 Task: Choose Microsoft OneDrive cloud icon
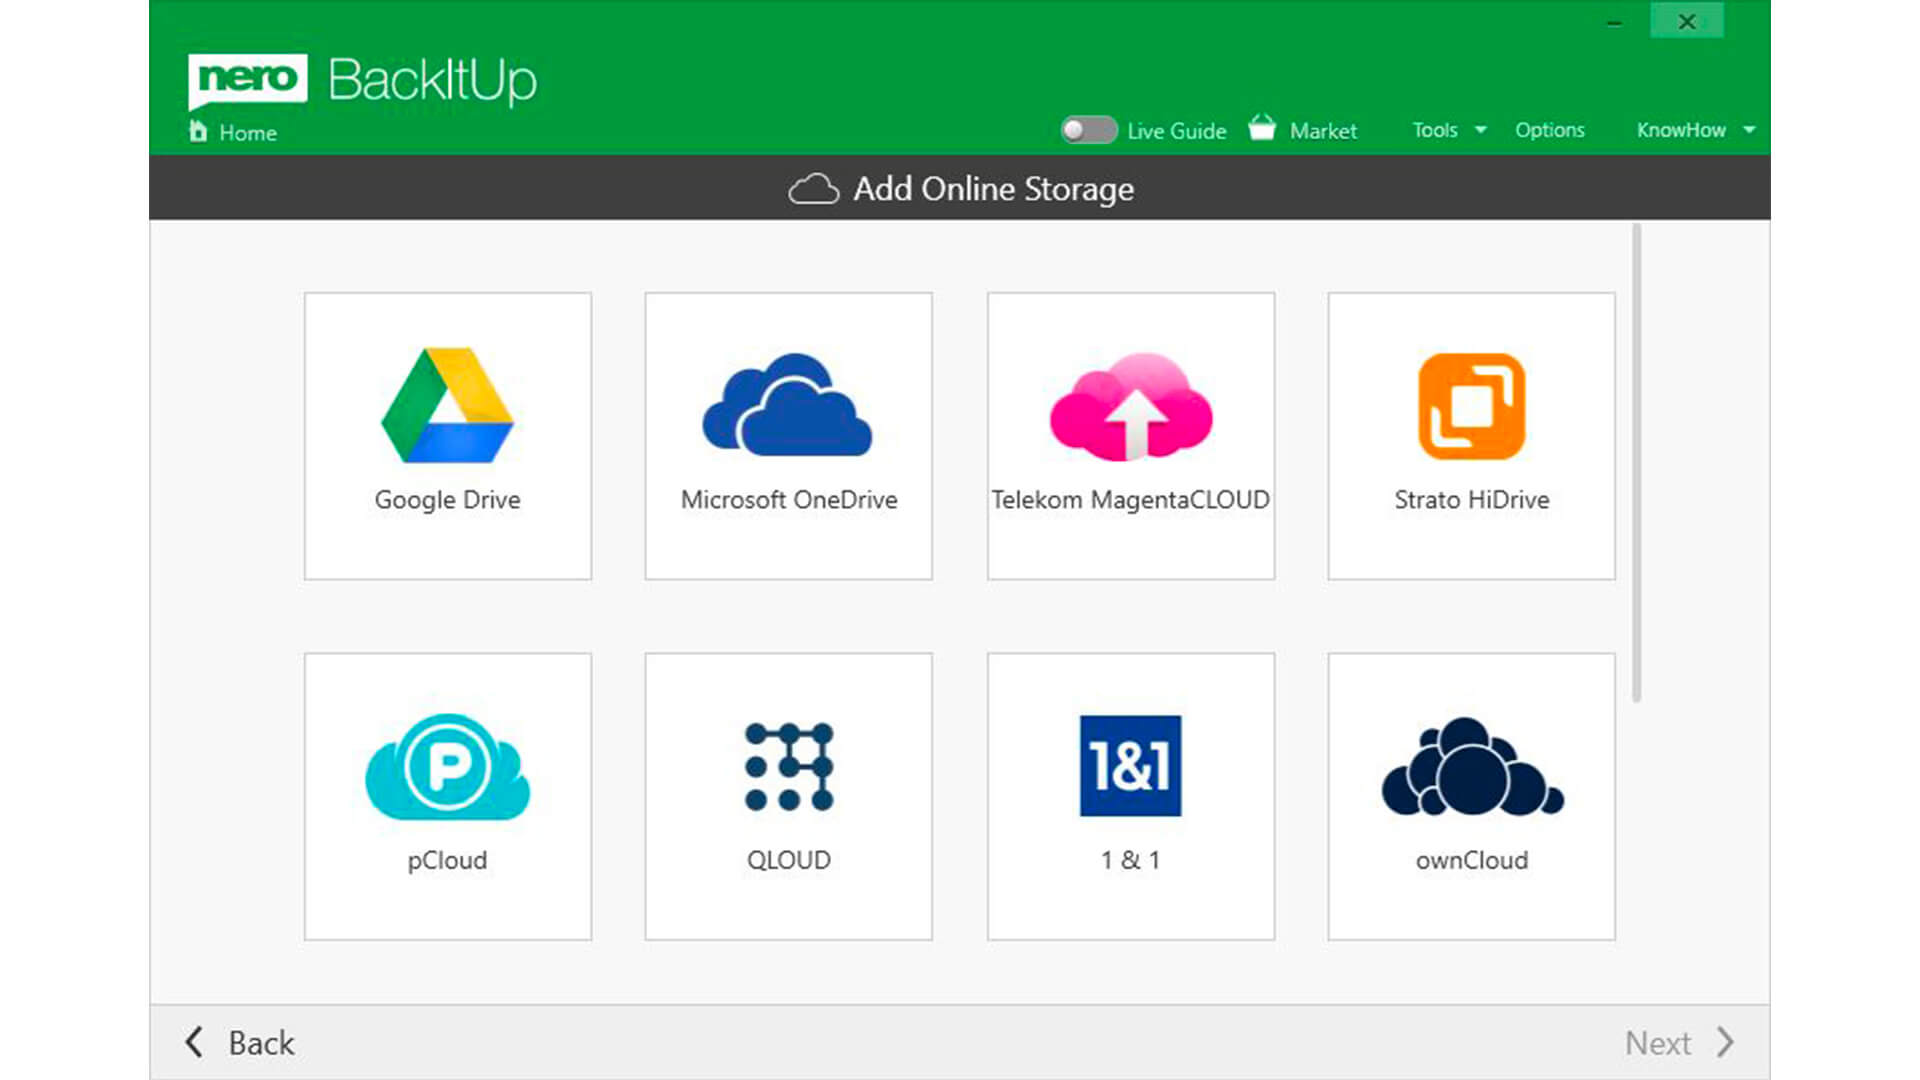click(788, 405)
